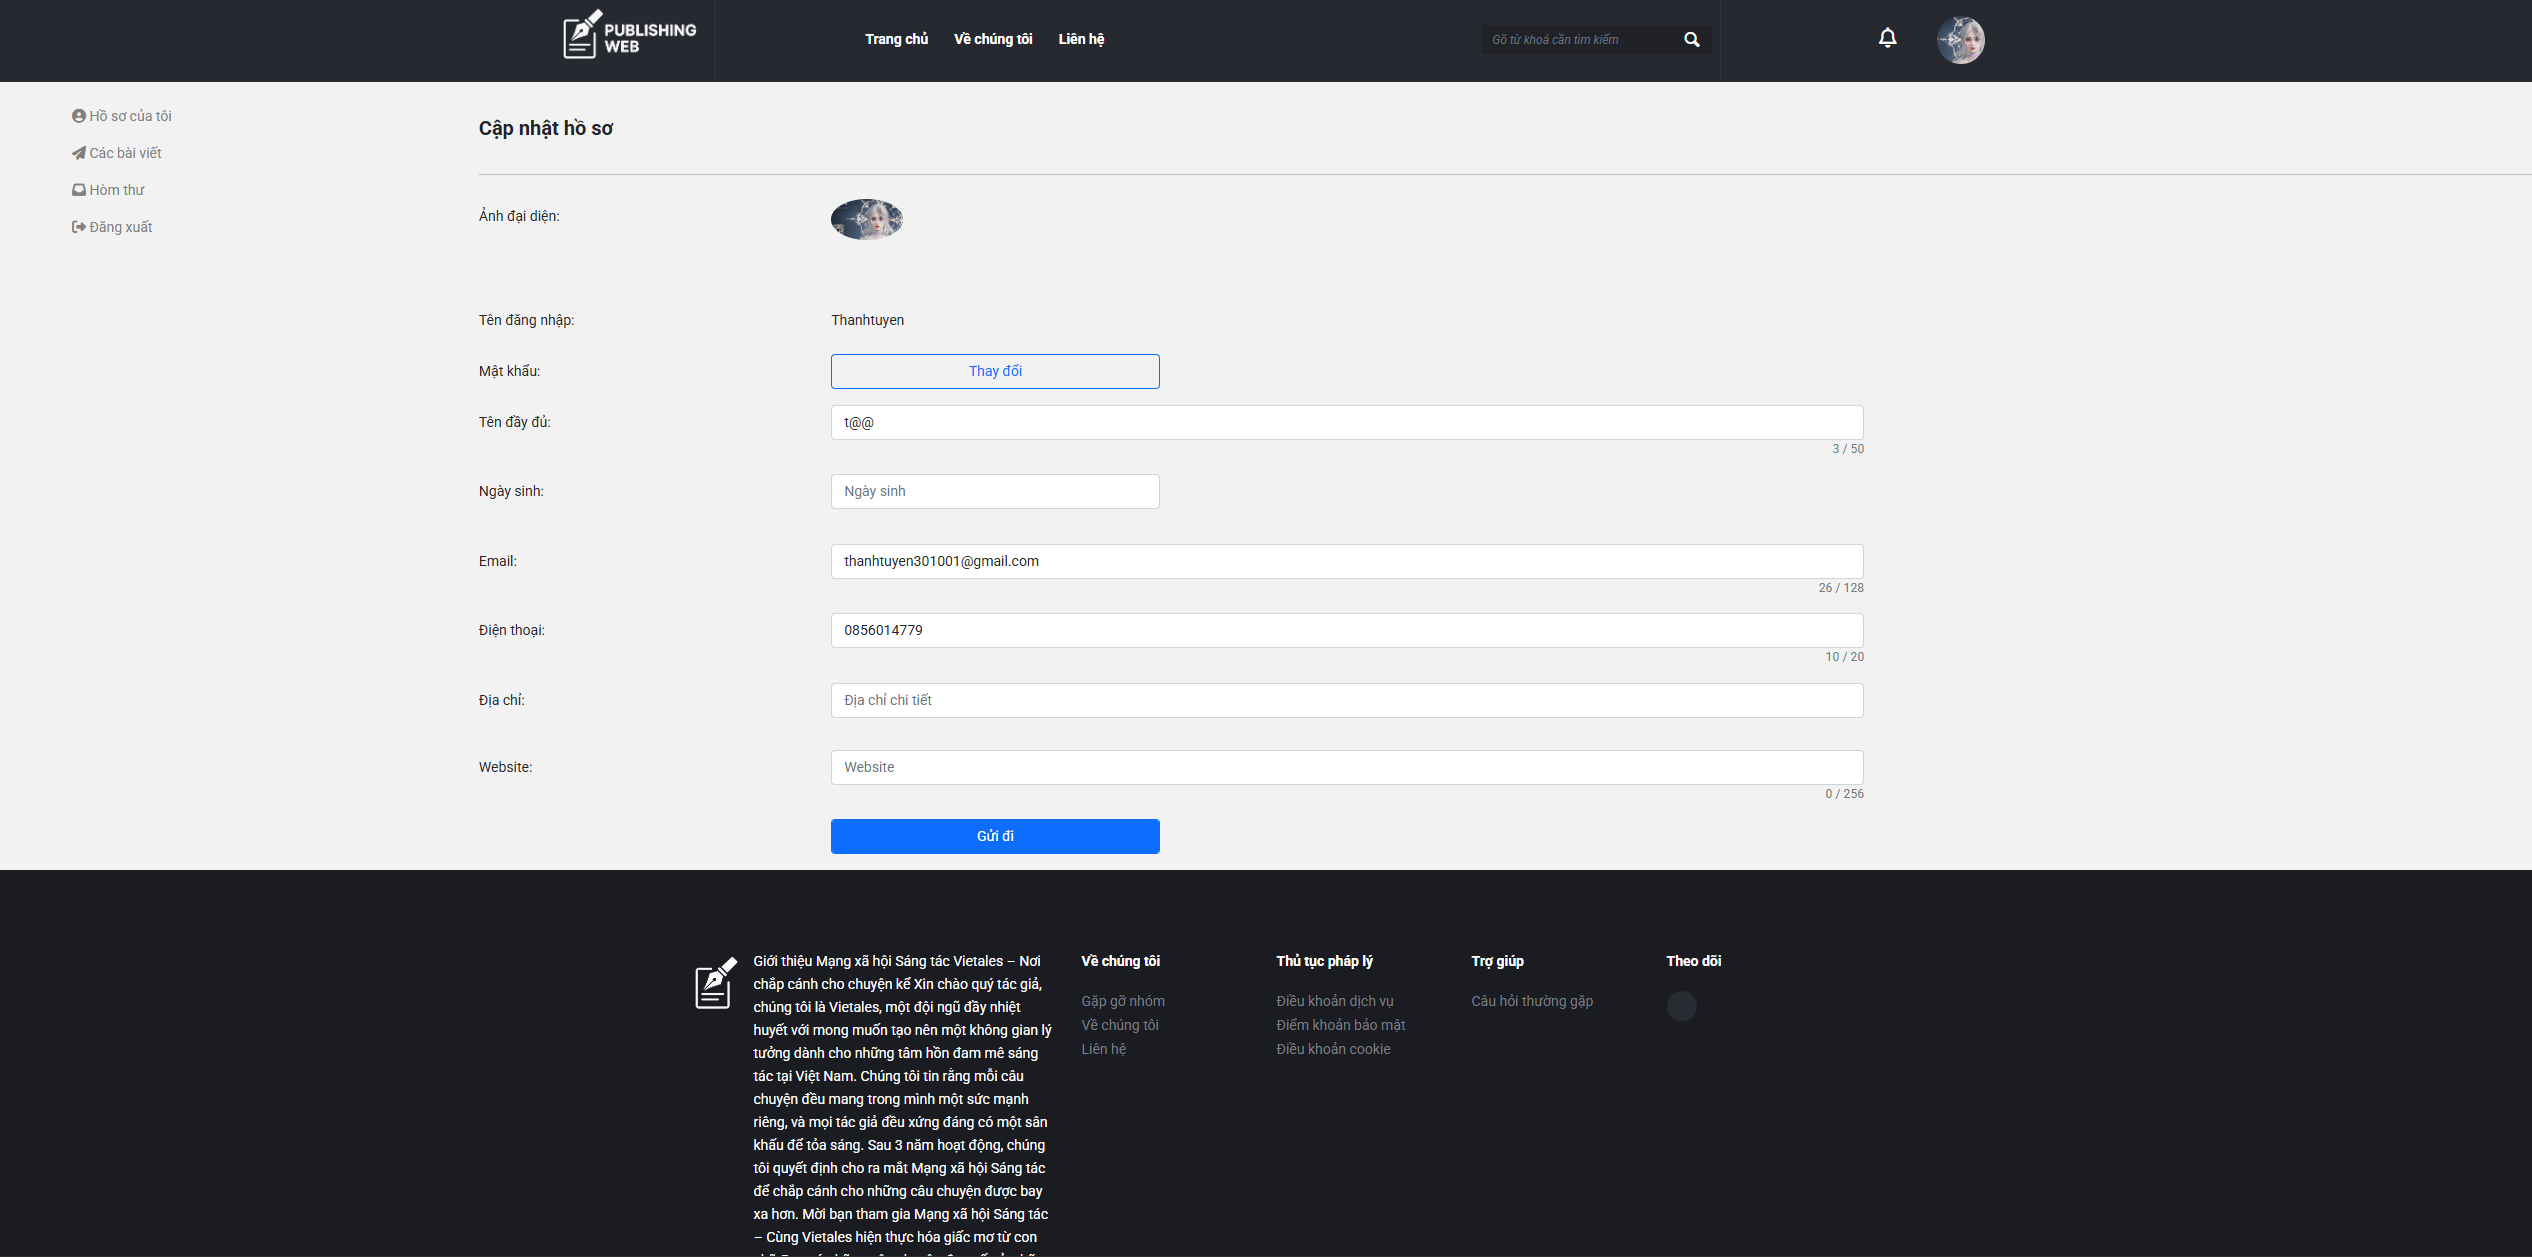Click the search magnifier icon
The width and height of the screenshot is (2532, 1257).
tap(1691, 40)
